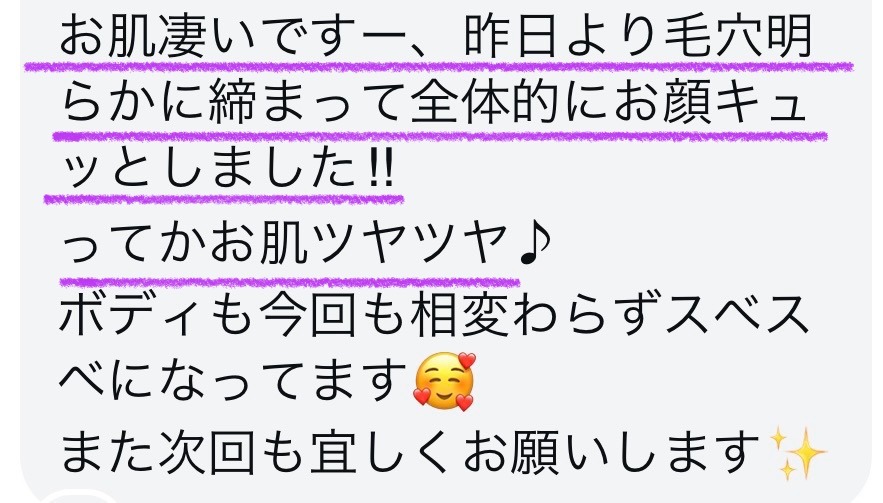Select the purple underline beneath the first line
The width and height of the screenshot is (883, 503).
(x=439, y=66)
